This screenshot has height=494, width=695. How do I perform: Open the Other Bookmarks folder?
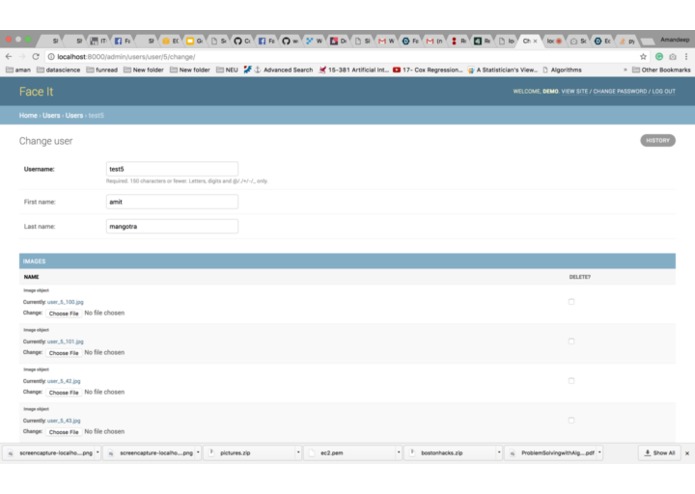coord(661,70)
